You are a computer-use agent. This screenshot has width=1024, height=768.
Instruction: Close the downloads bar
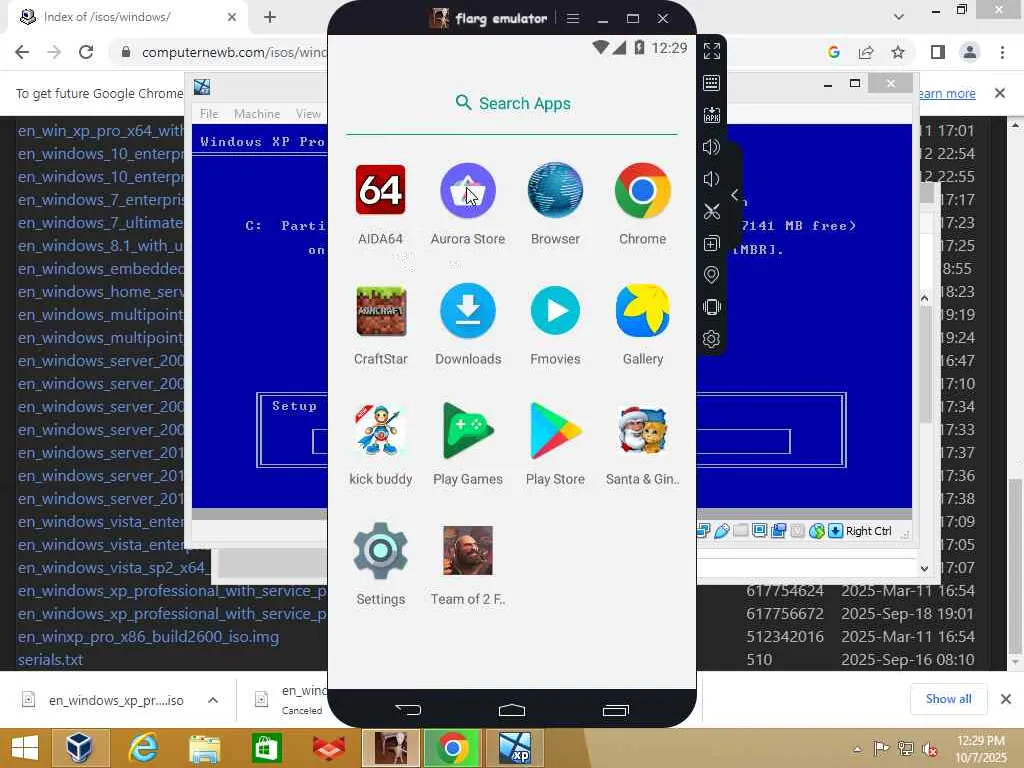click(1006, 699)
